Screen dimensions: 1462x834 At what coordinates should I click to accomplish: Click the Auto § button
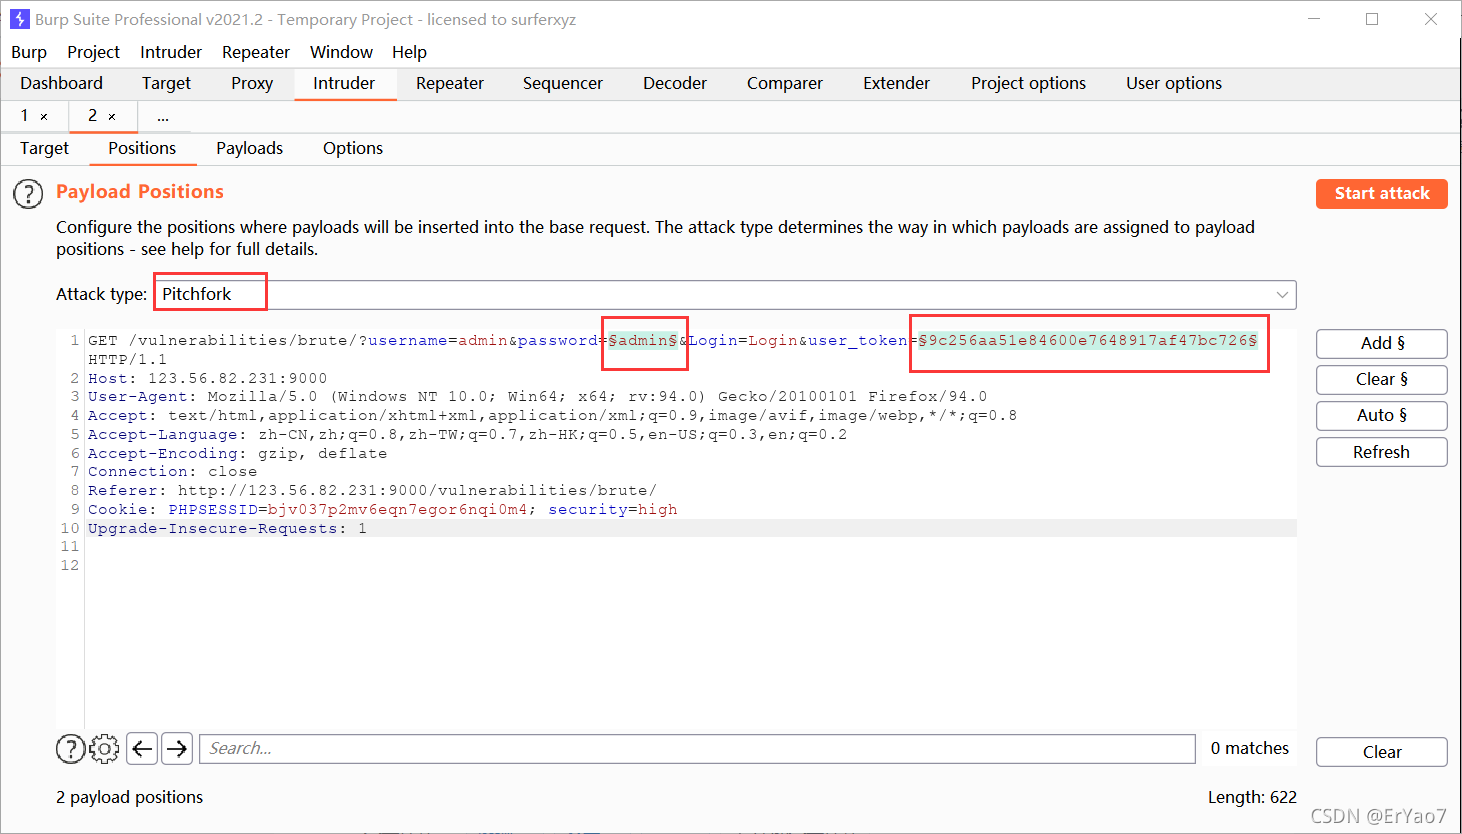[1382, 415]
